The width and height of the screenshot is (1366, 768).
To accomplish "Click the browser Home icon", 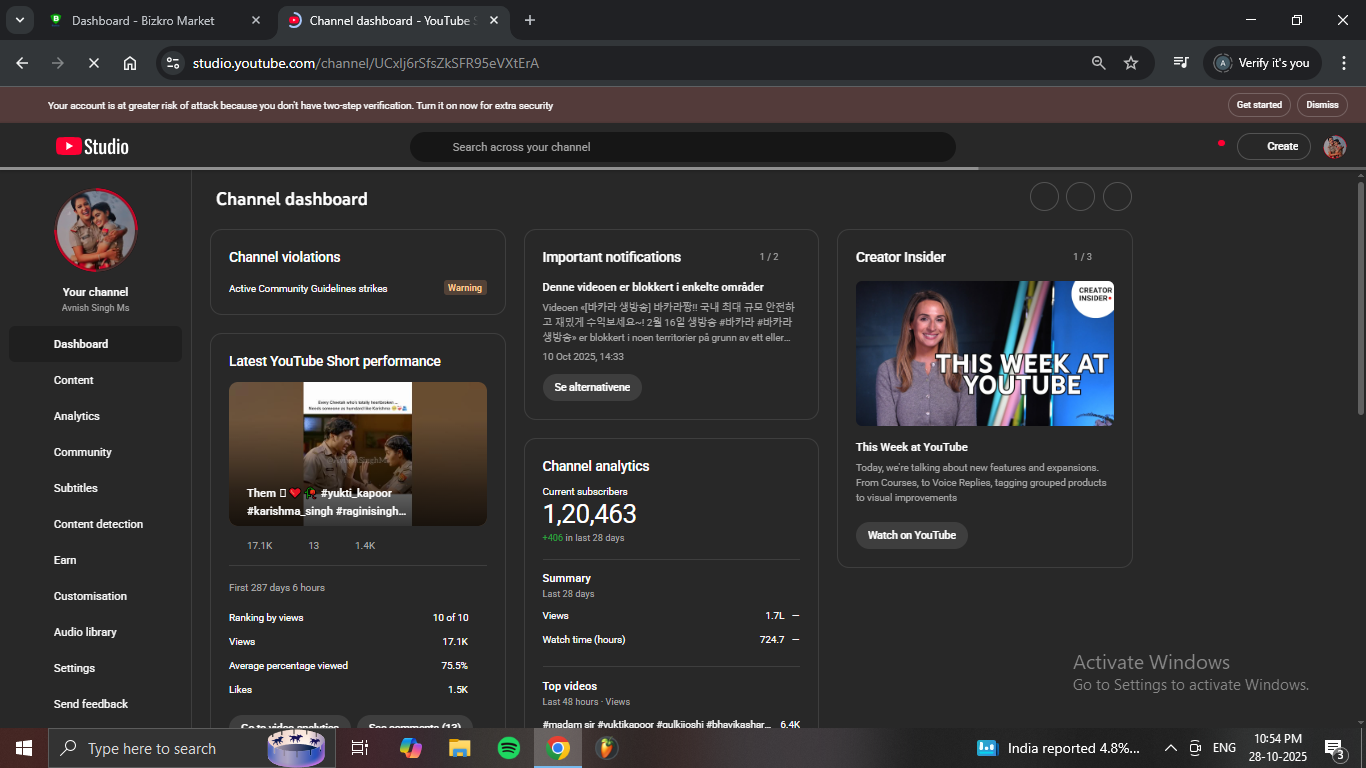I will click(x=130, y=63).
